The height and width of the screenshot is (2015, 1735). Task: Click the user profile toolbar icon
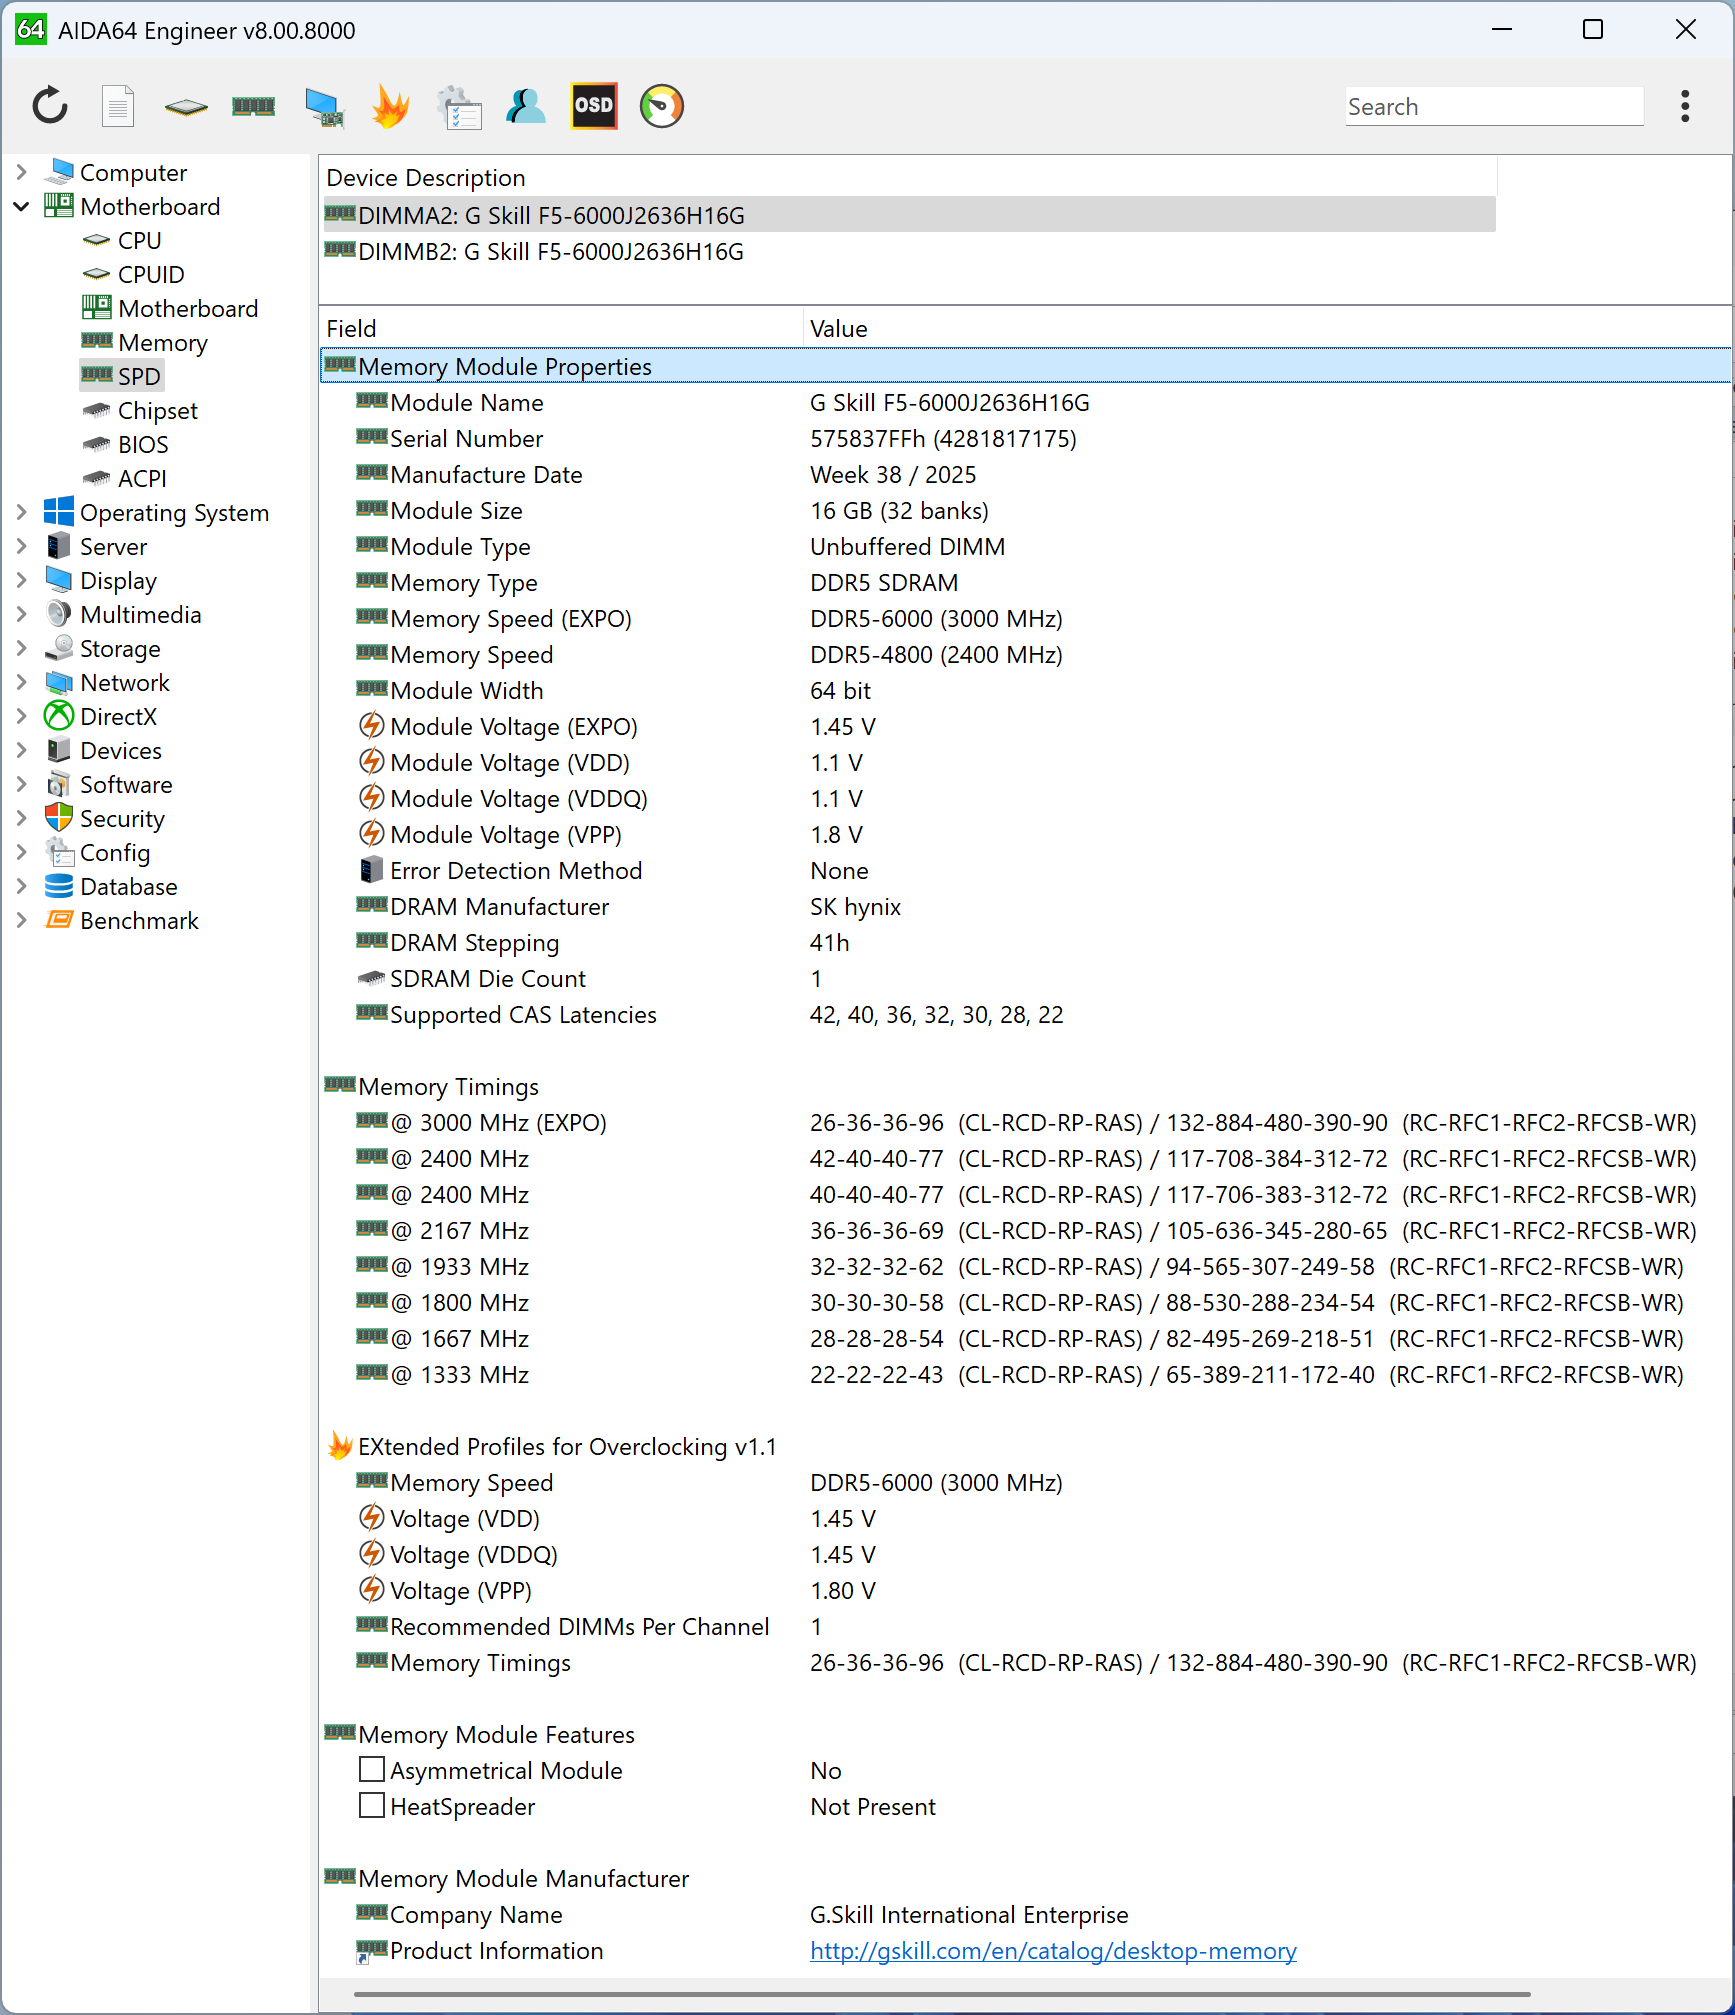tap(525, 106)
